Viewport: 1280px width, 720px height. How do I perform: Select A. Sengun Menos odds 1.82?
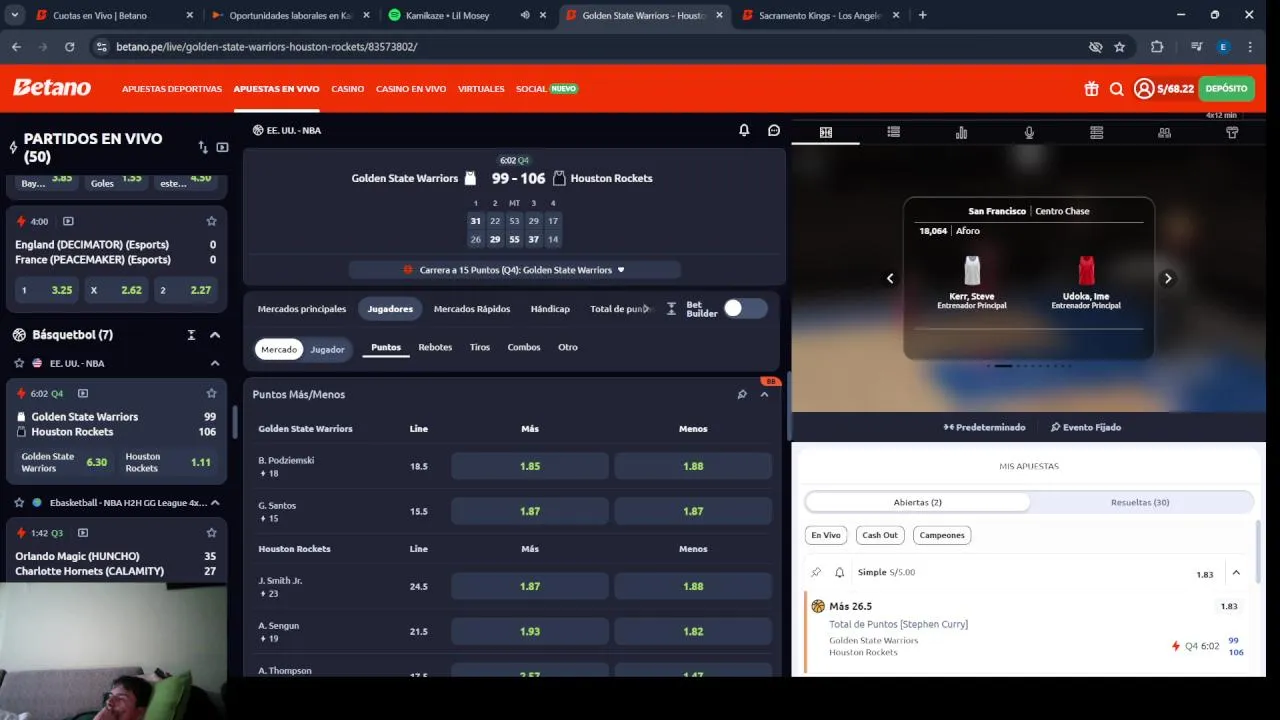[x=693, y=631]
